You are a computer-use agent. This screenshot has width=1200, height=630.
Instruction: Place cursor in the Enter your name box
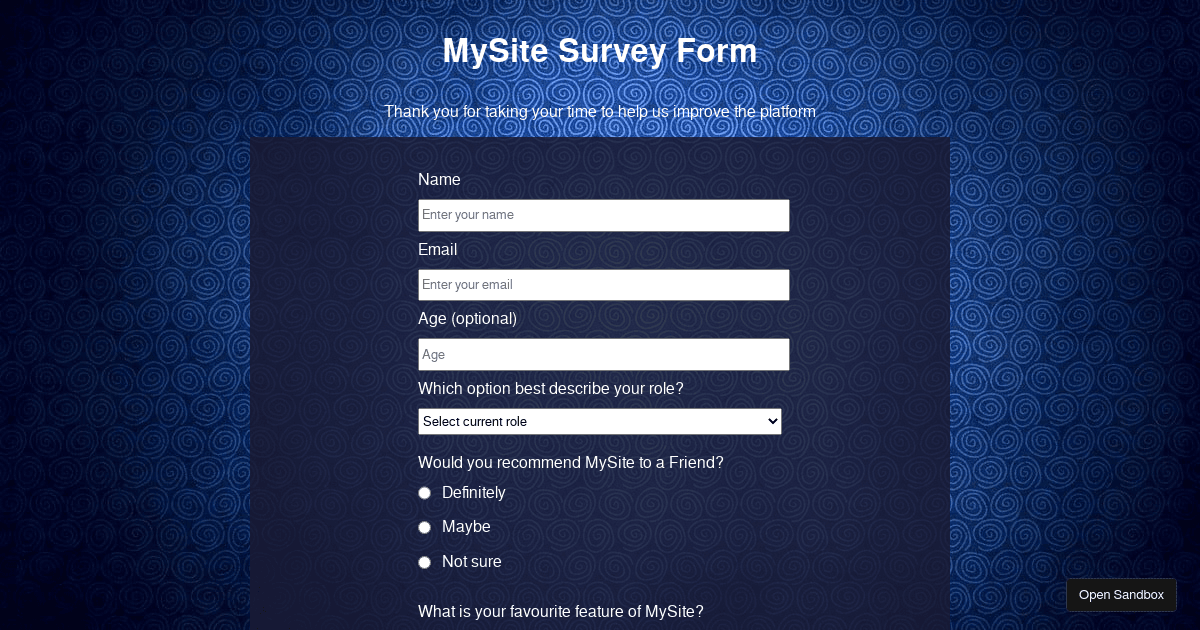tap(604, 215)
